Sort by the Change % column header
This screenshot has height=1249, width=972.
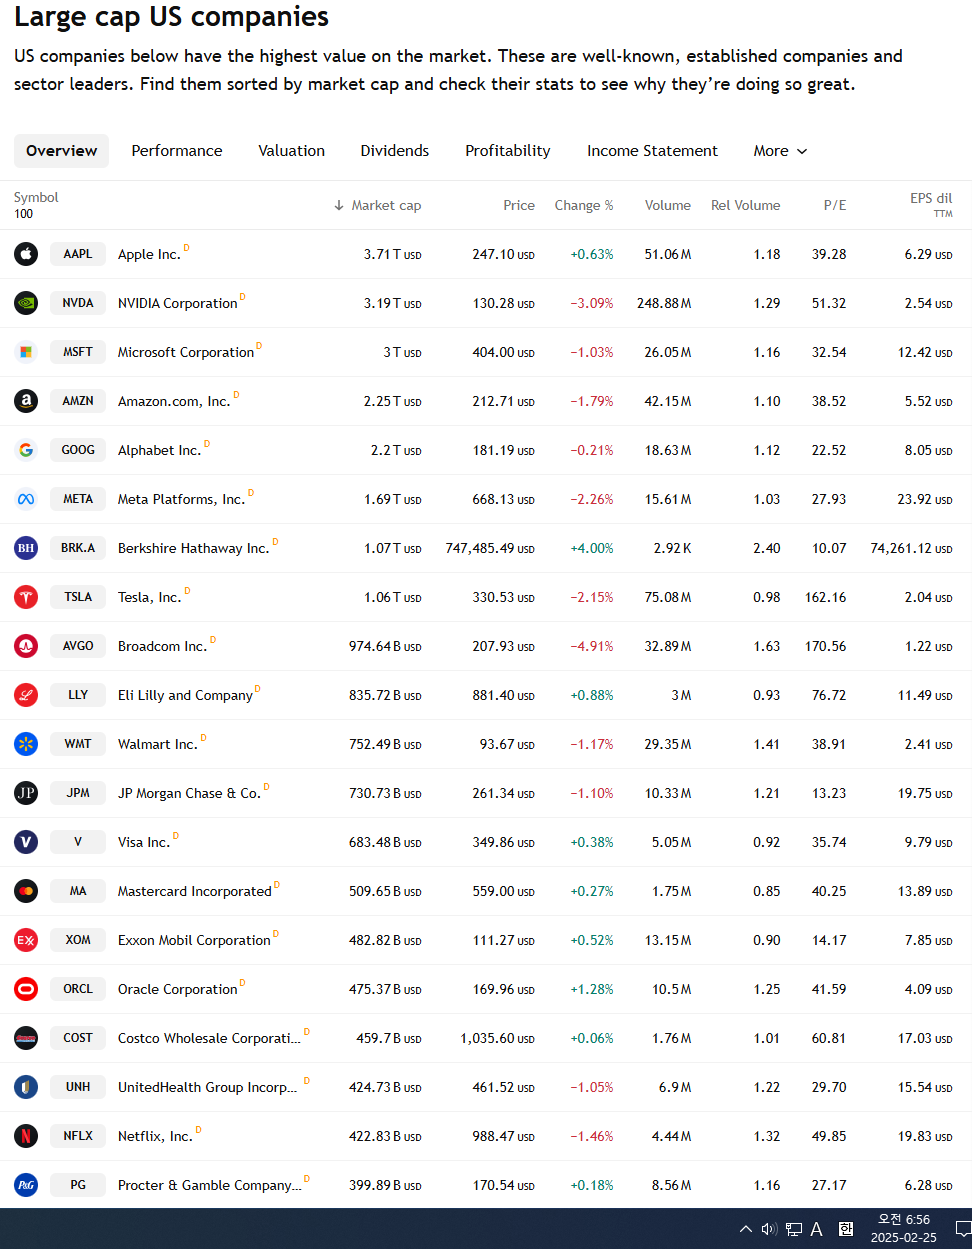[584, 205]
